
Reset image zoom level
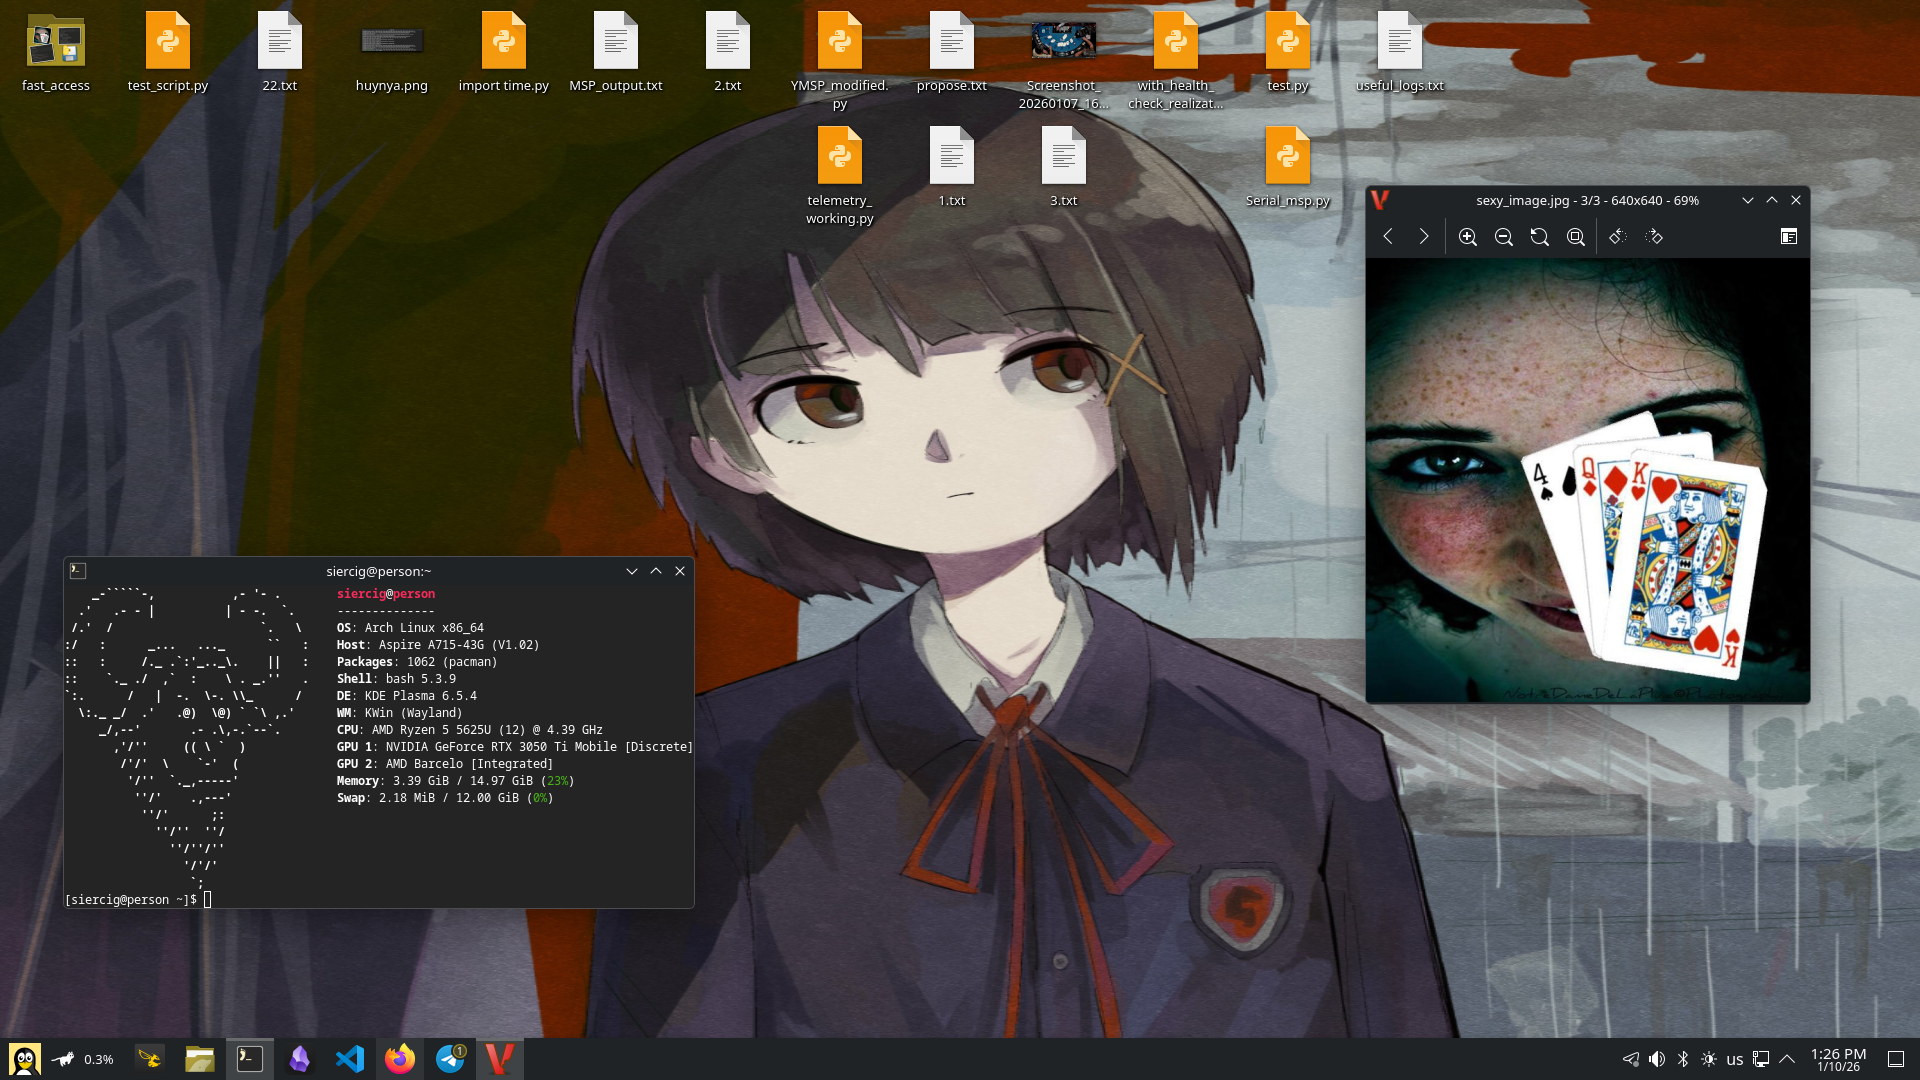(1539, 237)
